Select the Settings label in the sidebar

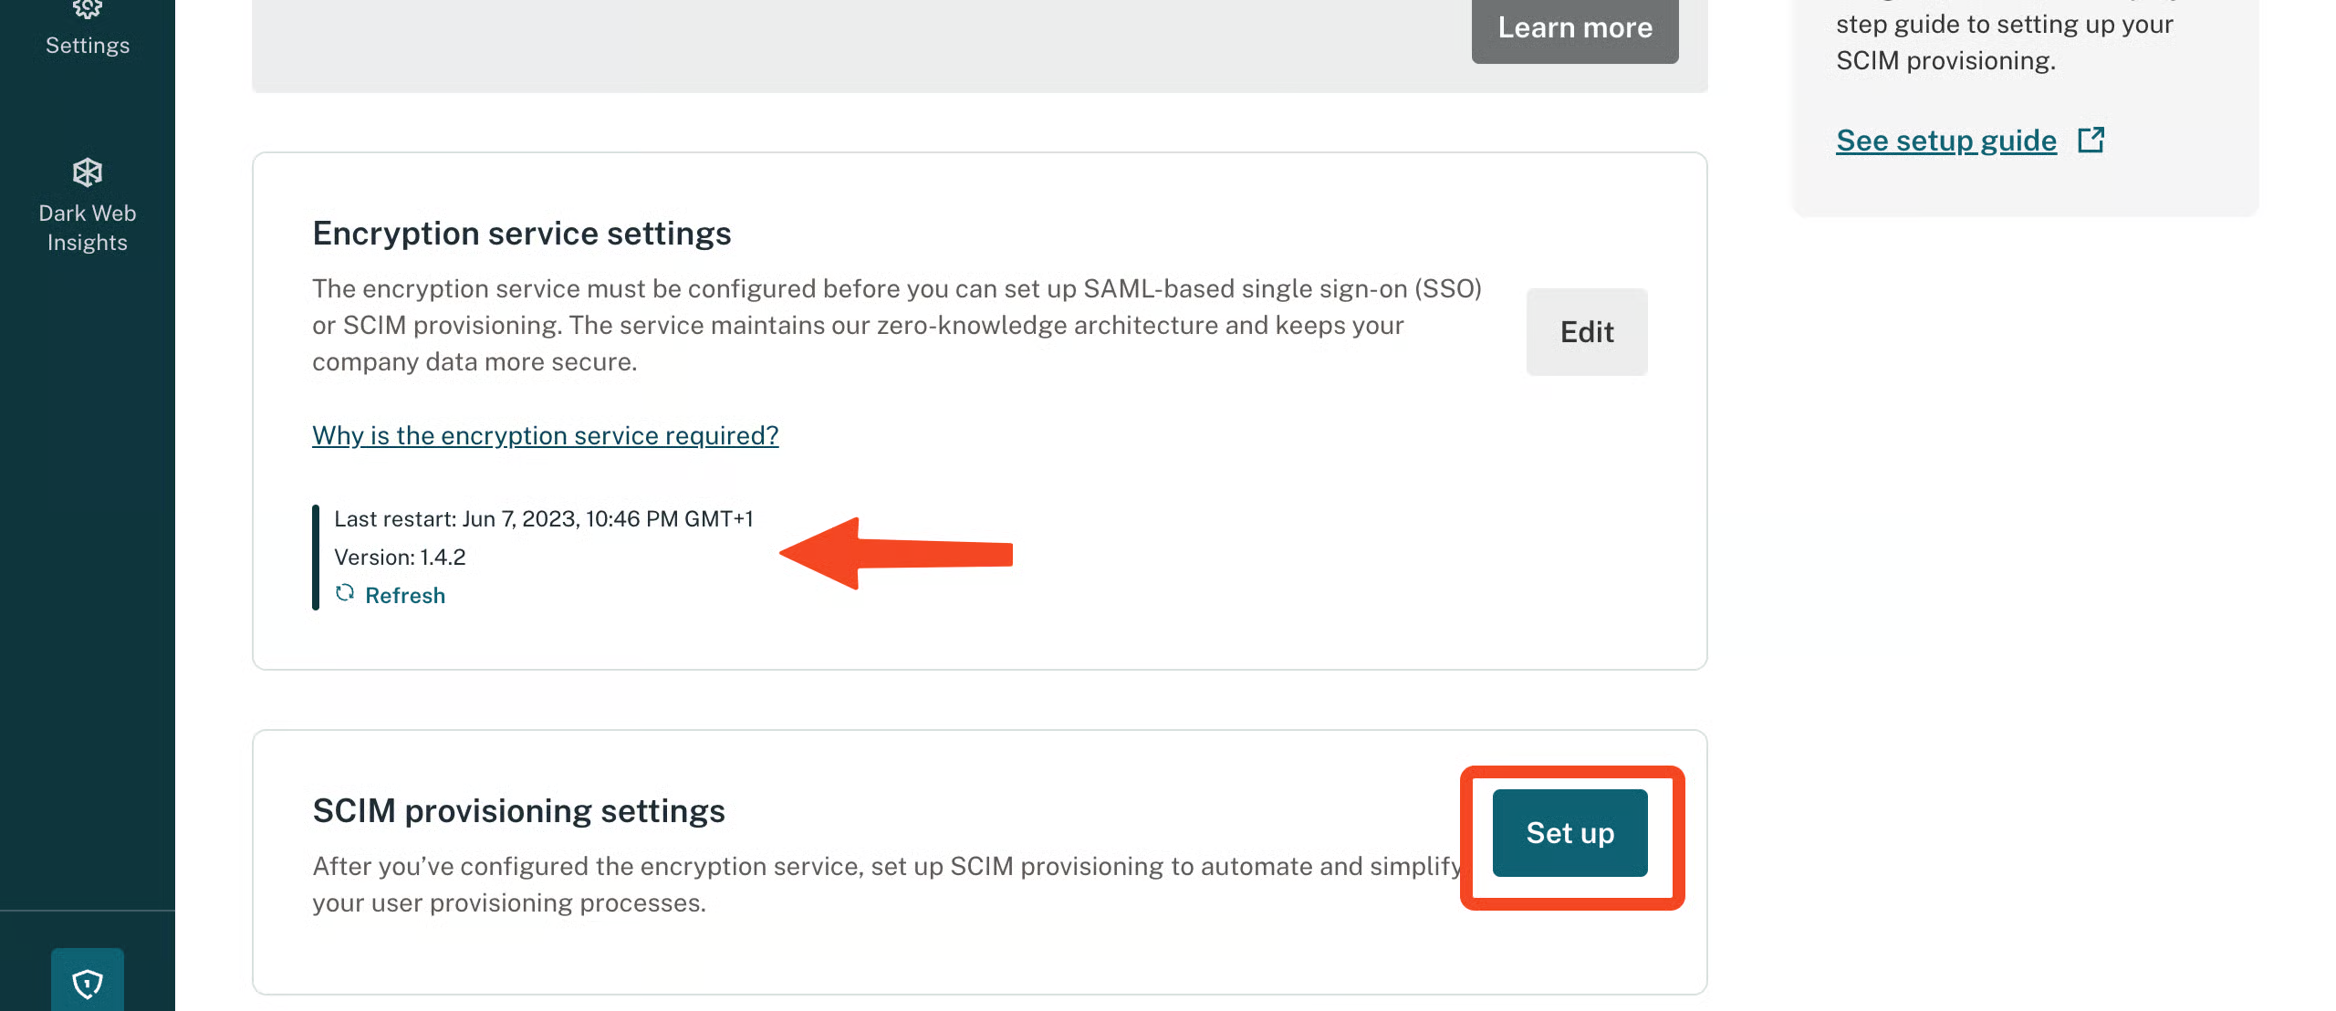point(87,46)
